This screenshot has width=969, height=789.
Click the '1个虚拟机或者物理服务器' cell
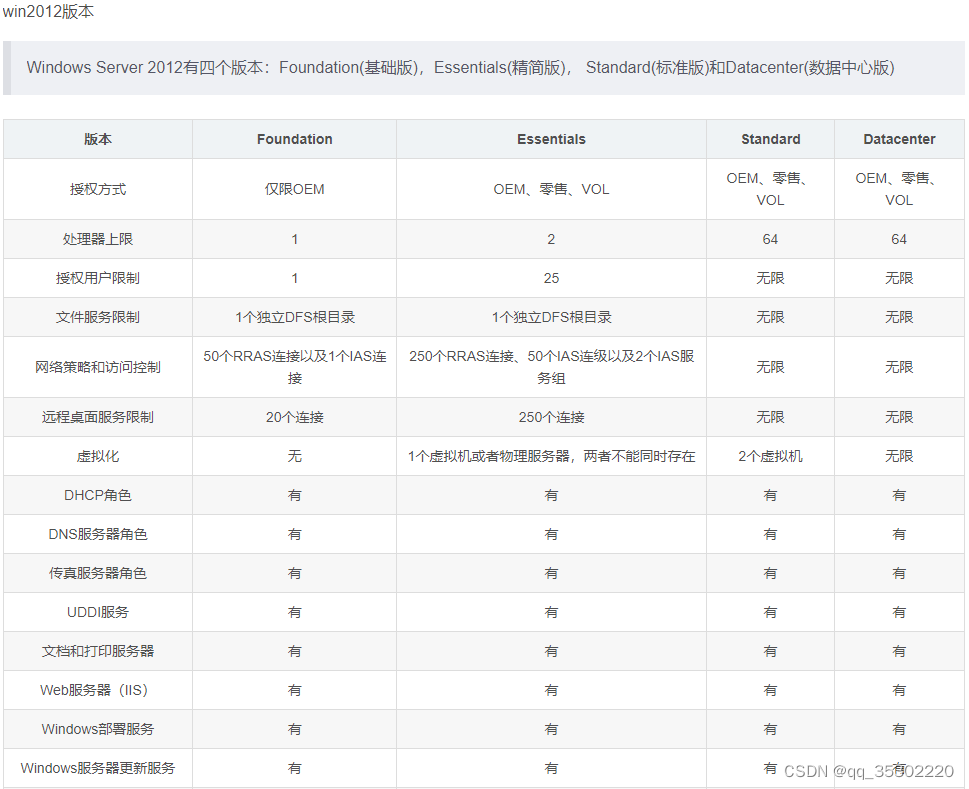551,456
